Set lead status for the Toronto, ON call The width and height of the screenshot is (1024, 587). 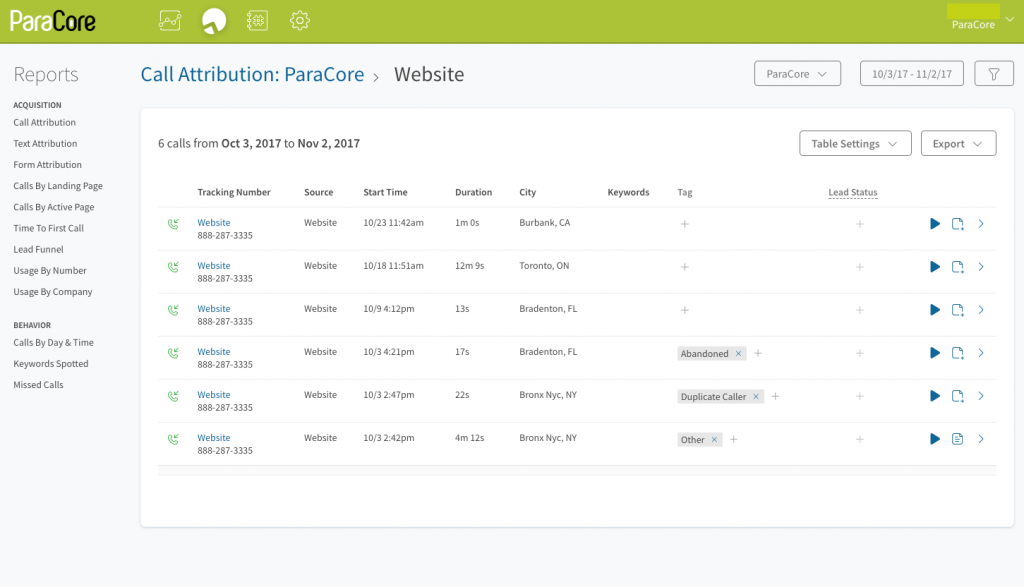859,267
